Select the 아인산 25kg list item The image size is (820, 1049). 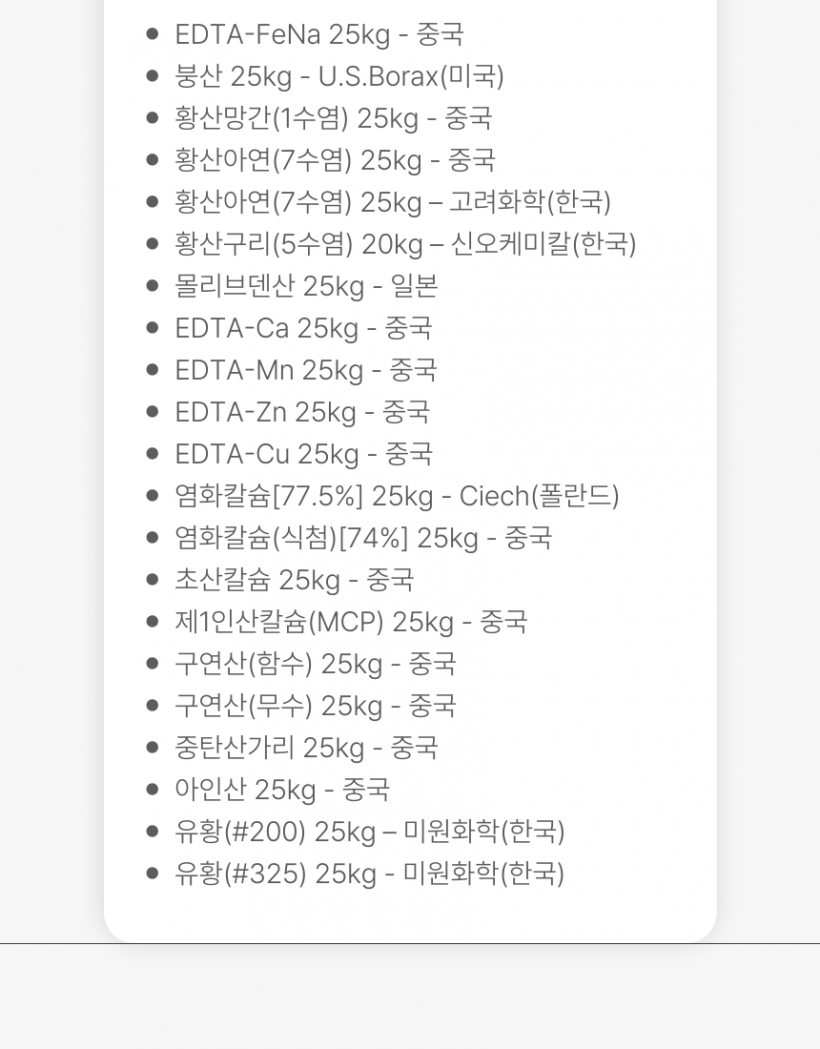coord(282,791)
